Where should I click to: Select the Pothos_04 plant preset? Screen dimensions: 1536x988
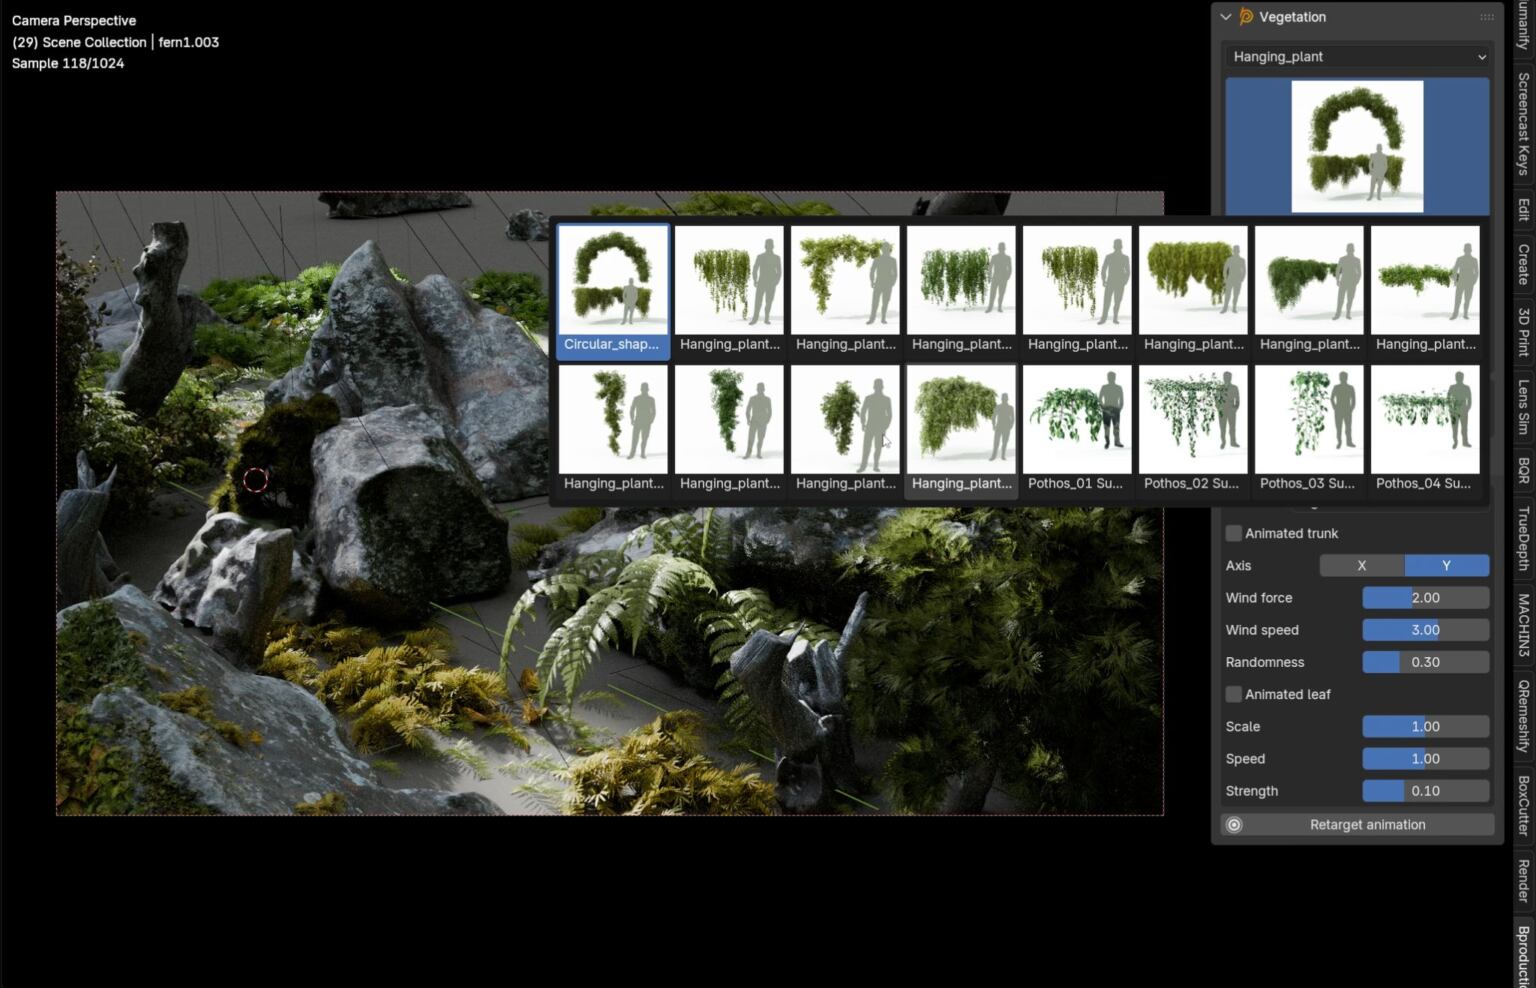click(x=1425, y=420)
